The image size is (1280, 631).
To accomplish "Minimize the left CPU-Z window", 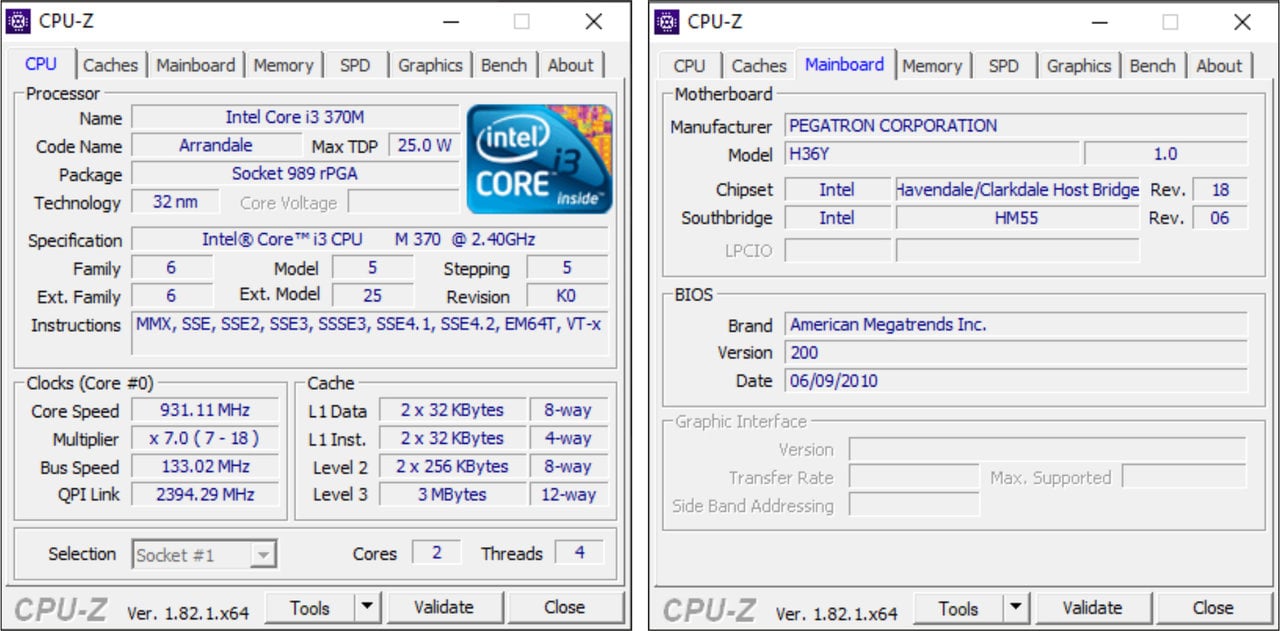I will [x=450, y=21].
